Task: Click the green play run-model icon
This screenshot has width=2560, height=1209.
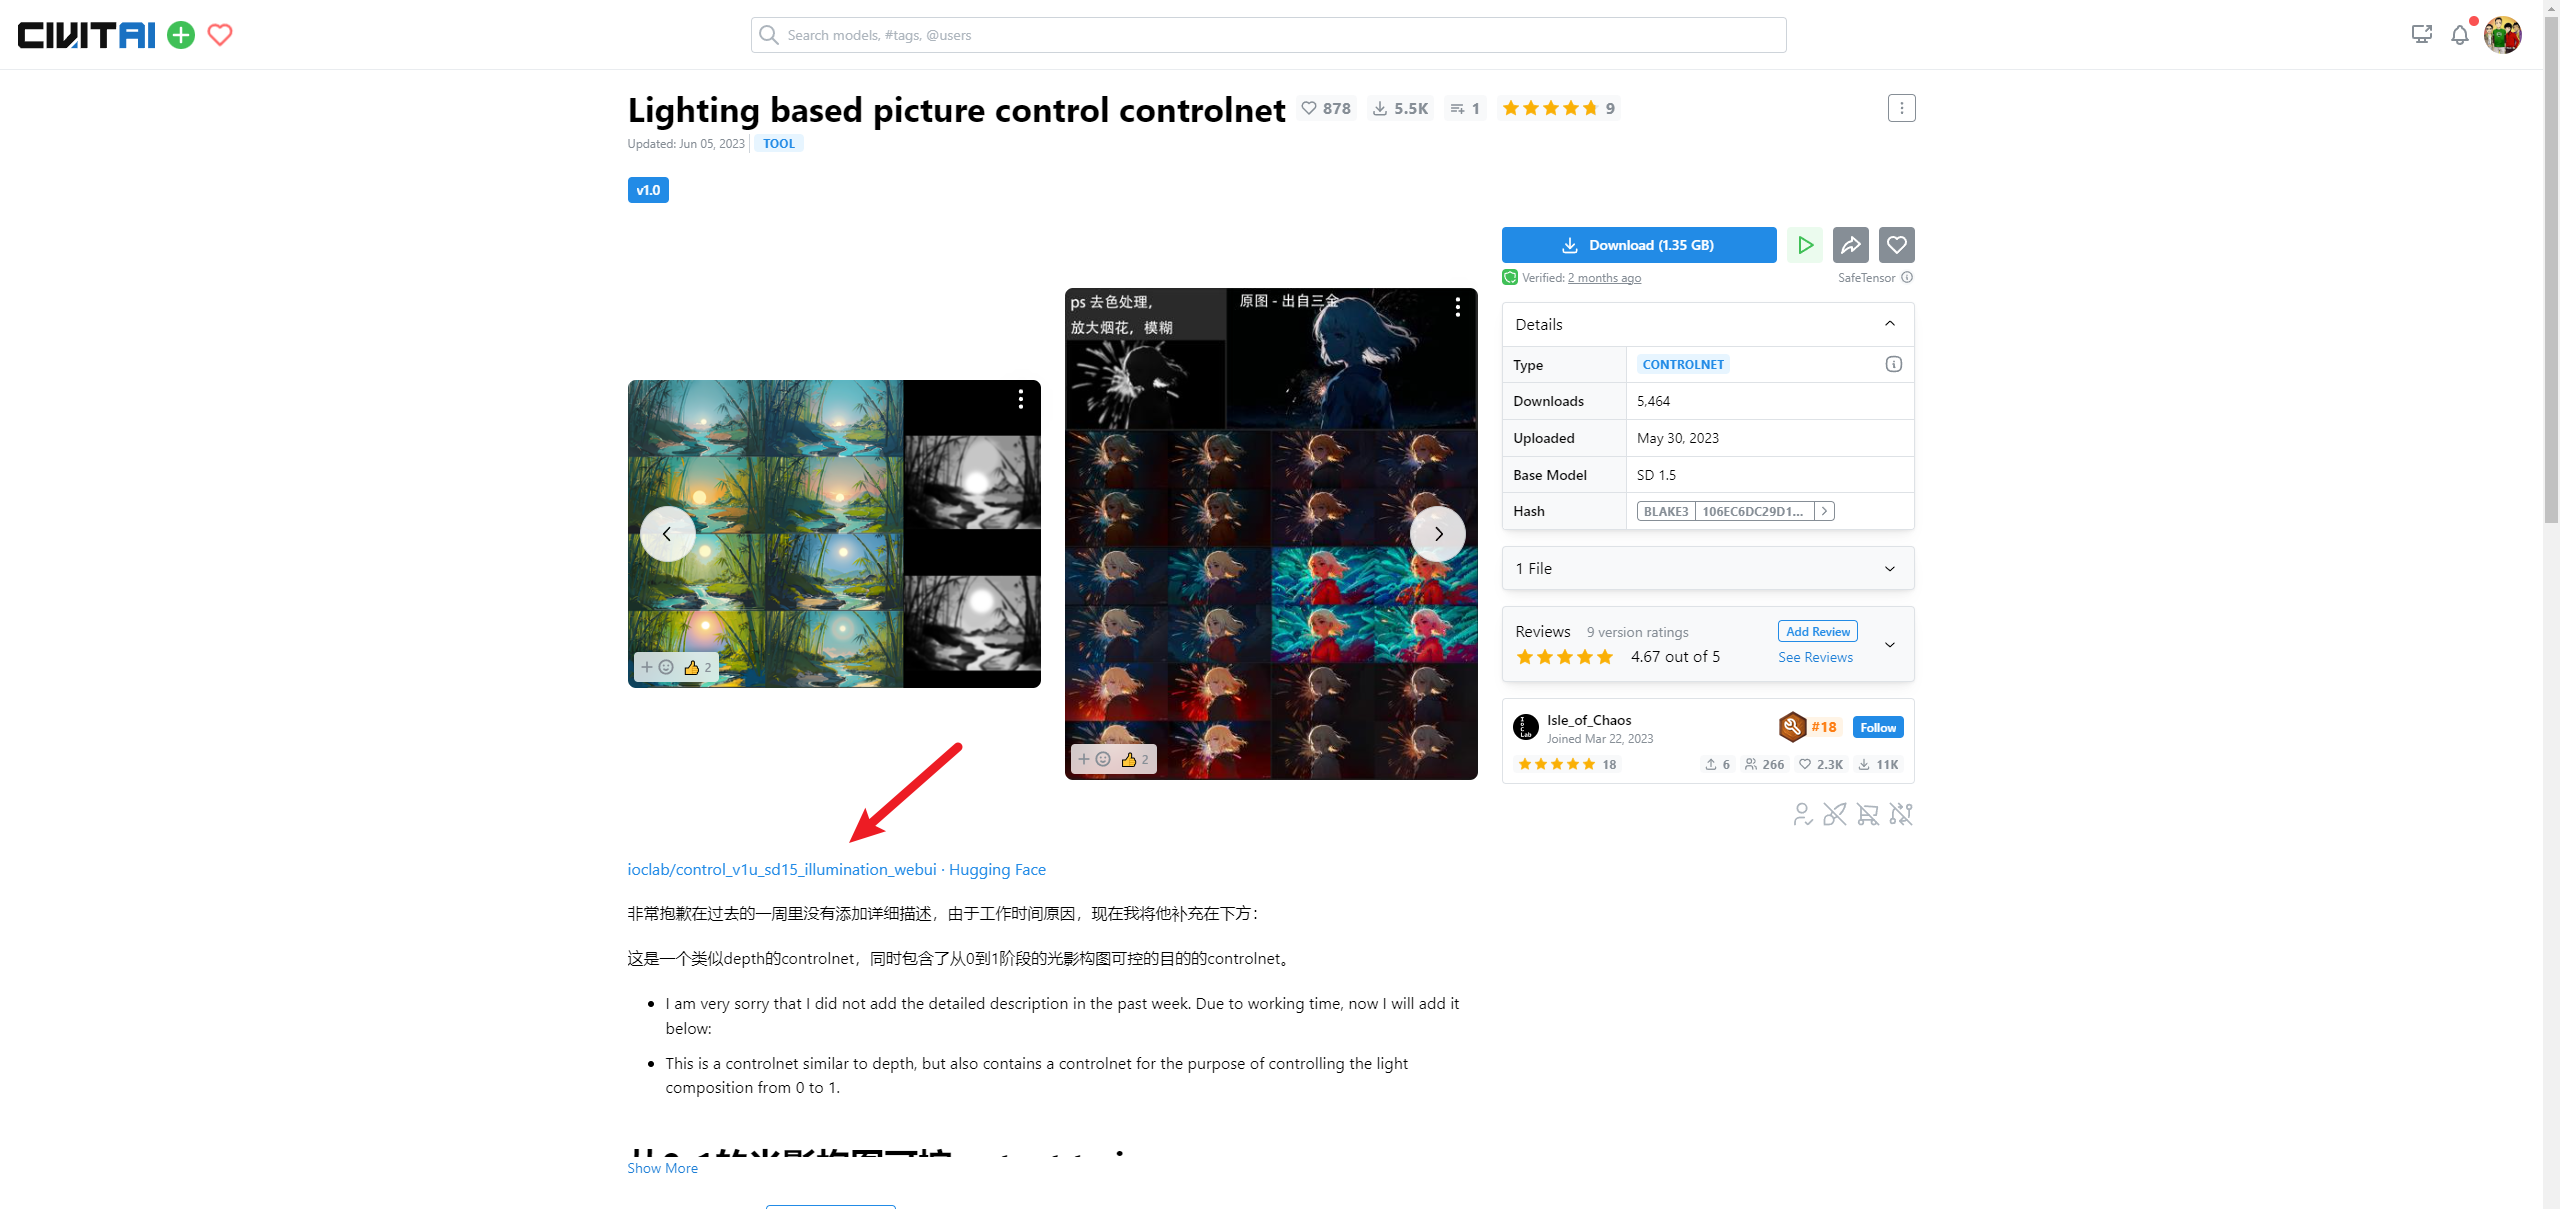Action: 1805,245
